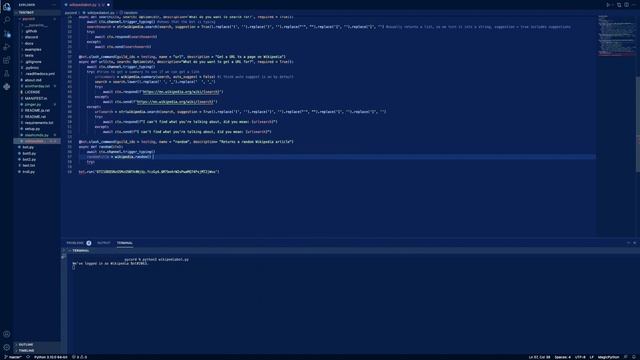The width and height of the screenshot is (640, 360).
Task: Open the Python icon in activity bar
Action: [7, 87]
